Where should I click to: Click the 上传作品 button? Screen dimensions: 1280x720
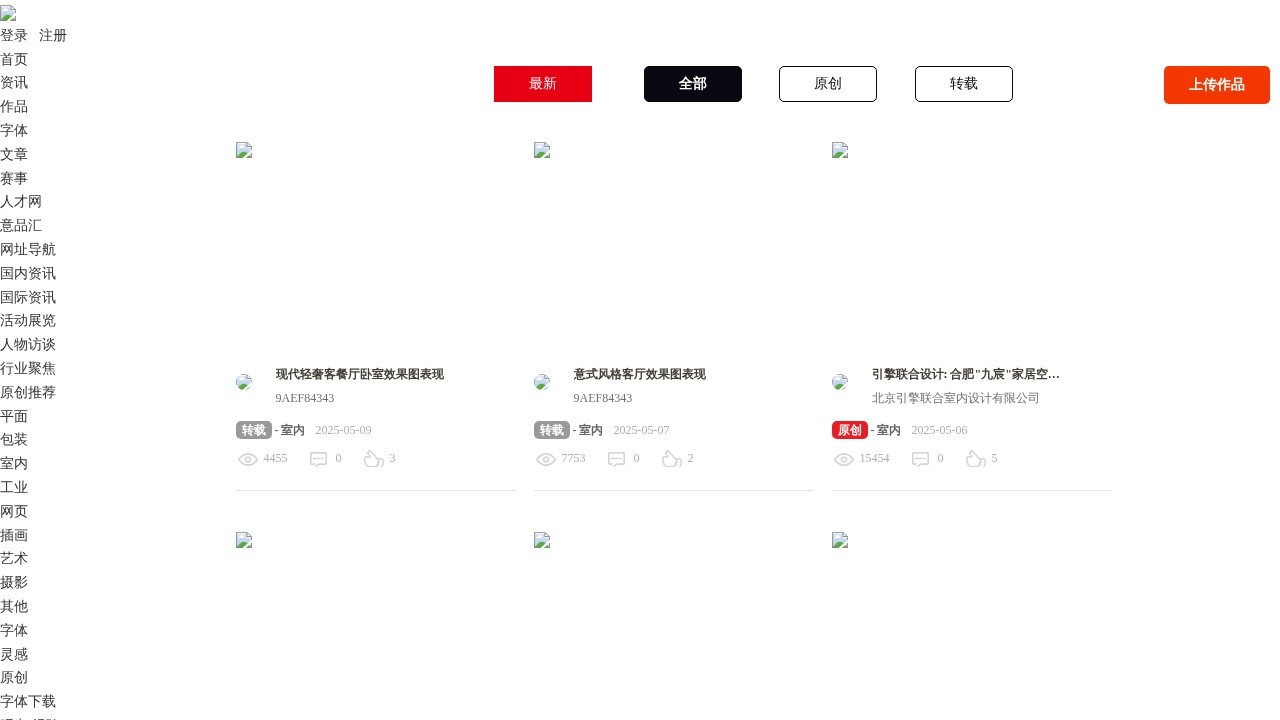click(1216, 85)
